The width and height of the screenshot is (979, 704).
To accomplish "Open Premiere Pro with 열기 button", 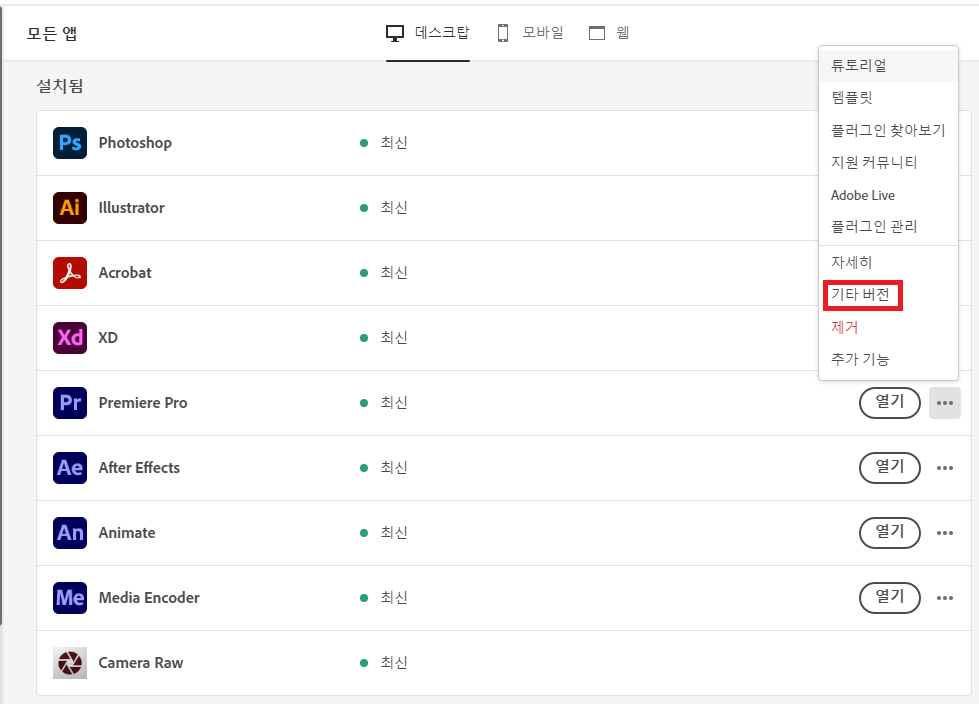I will tap(890, 403).
